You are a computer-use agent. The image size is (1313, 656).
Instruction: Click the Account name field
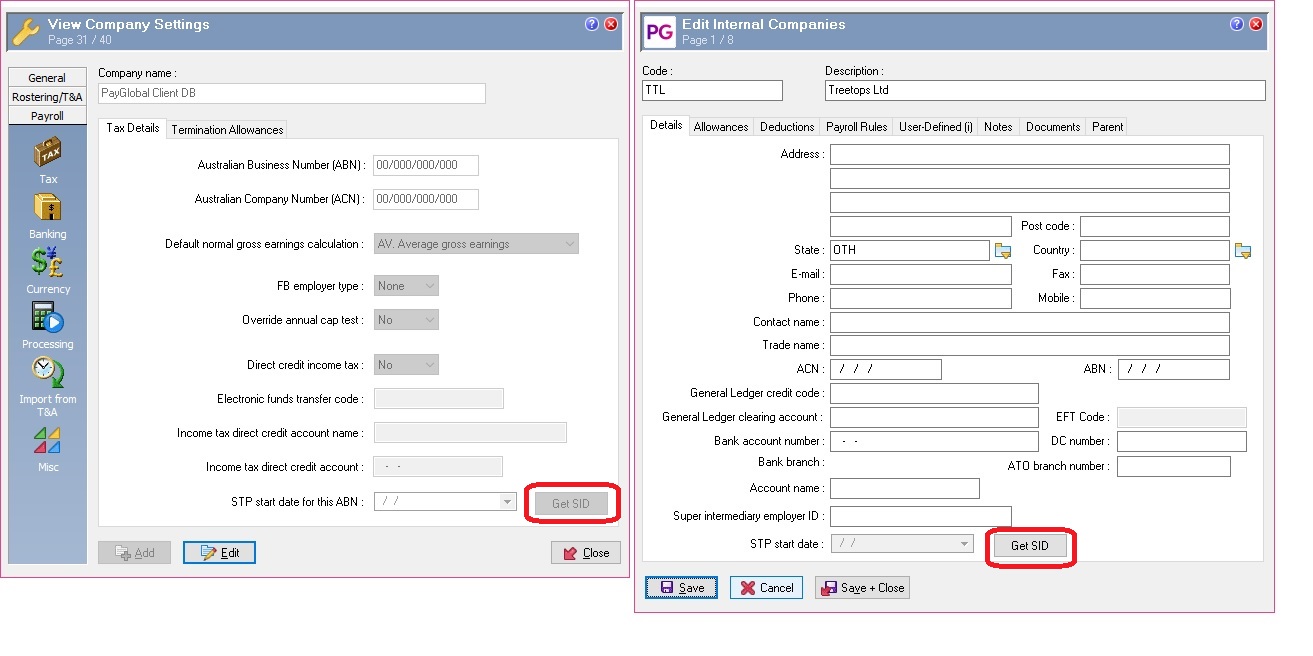tap(904, 488)
